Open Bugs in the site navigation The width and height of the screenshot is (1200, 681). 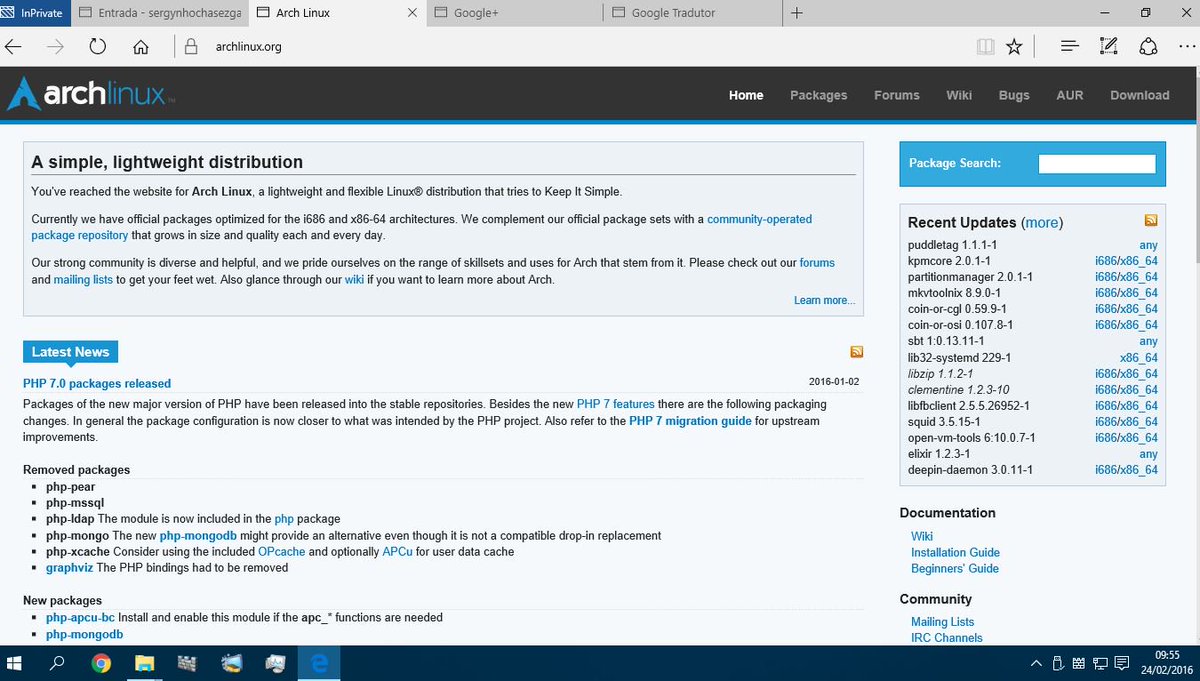click(1014, 95)
